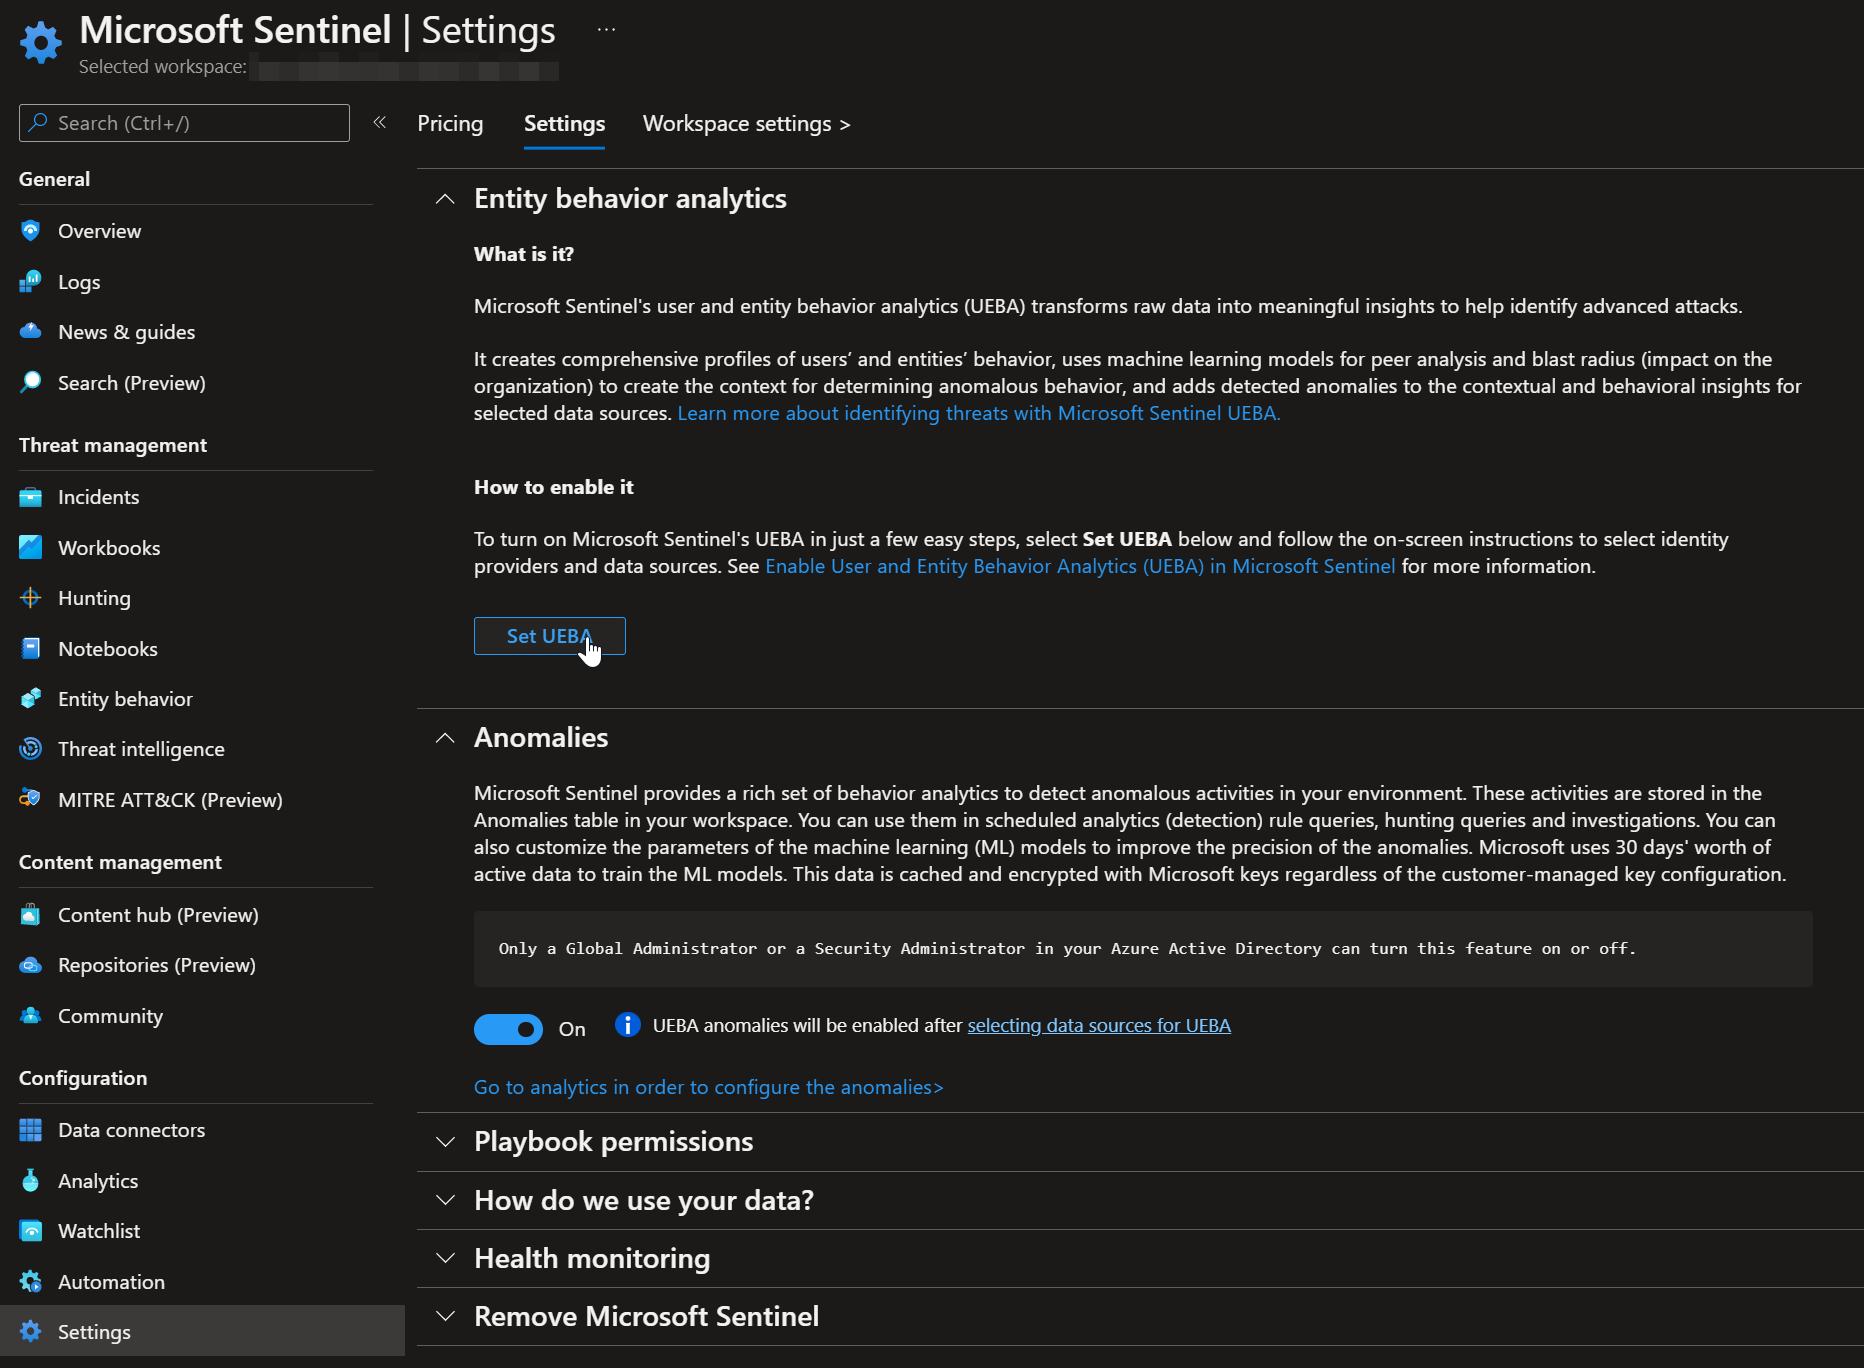
Task: Click the Watchlist icon
Action: [x=31, y=1231]
